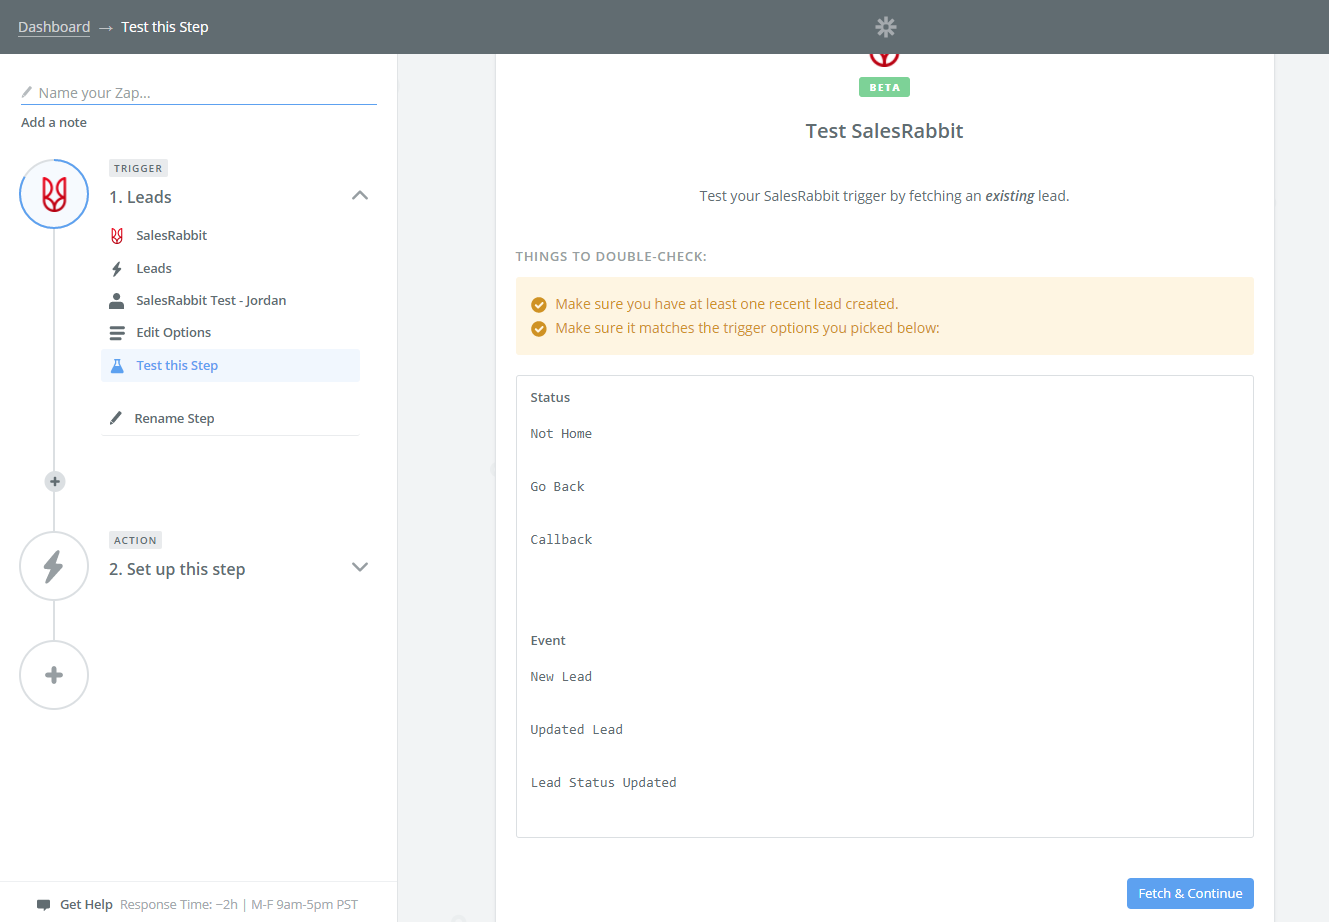1329x922 pixels.
Task: Click the 'Test SalesRabbit' heading
Action: pos(885,131)
